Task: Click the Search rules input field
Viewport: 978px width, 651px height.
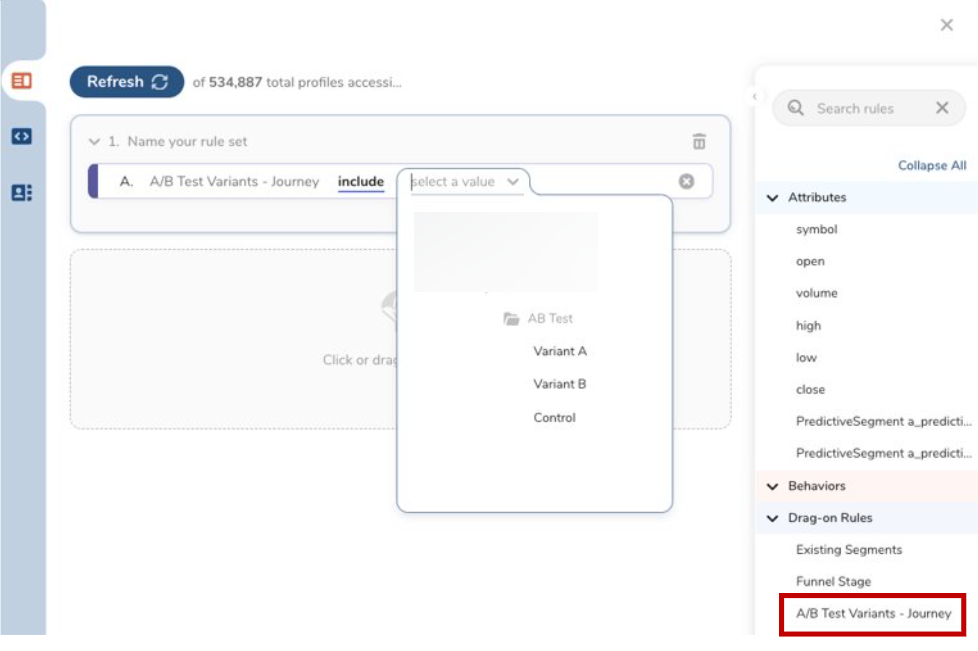Action: (x=860, y=108)
